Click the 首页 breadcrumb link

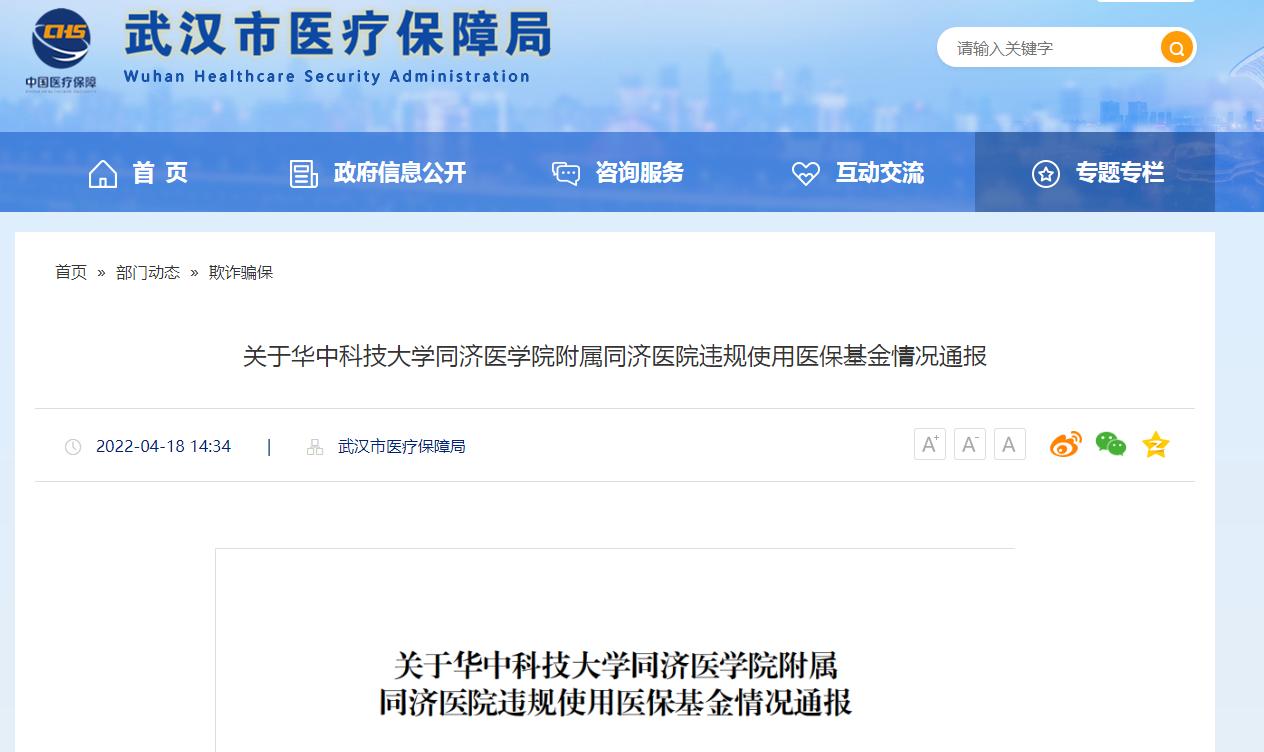[x=71, y=272]
